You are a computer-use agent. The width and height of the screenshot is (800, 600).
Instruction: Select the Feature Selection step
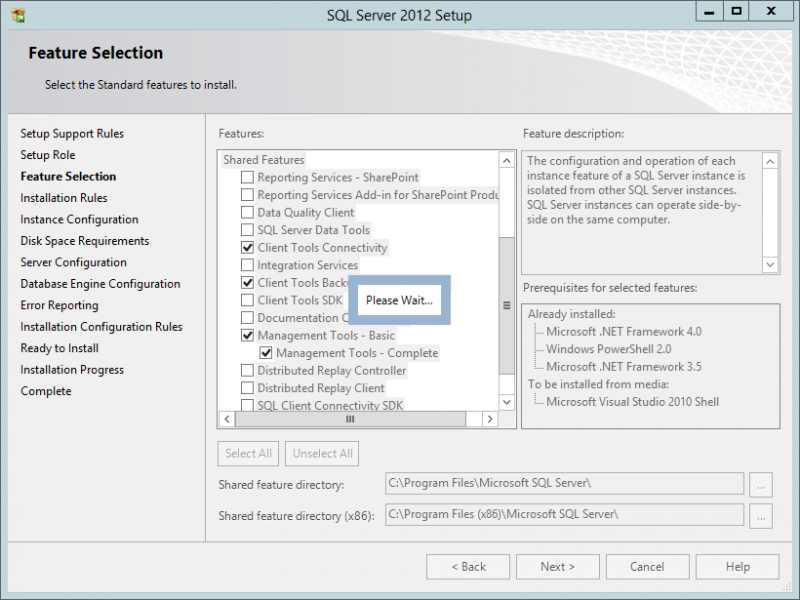pos(68,177)
